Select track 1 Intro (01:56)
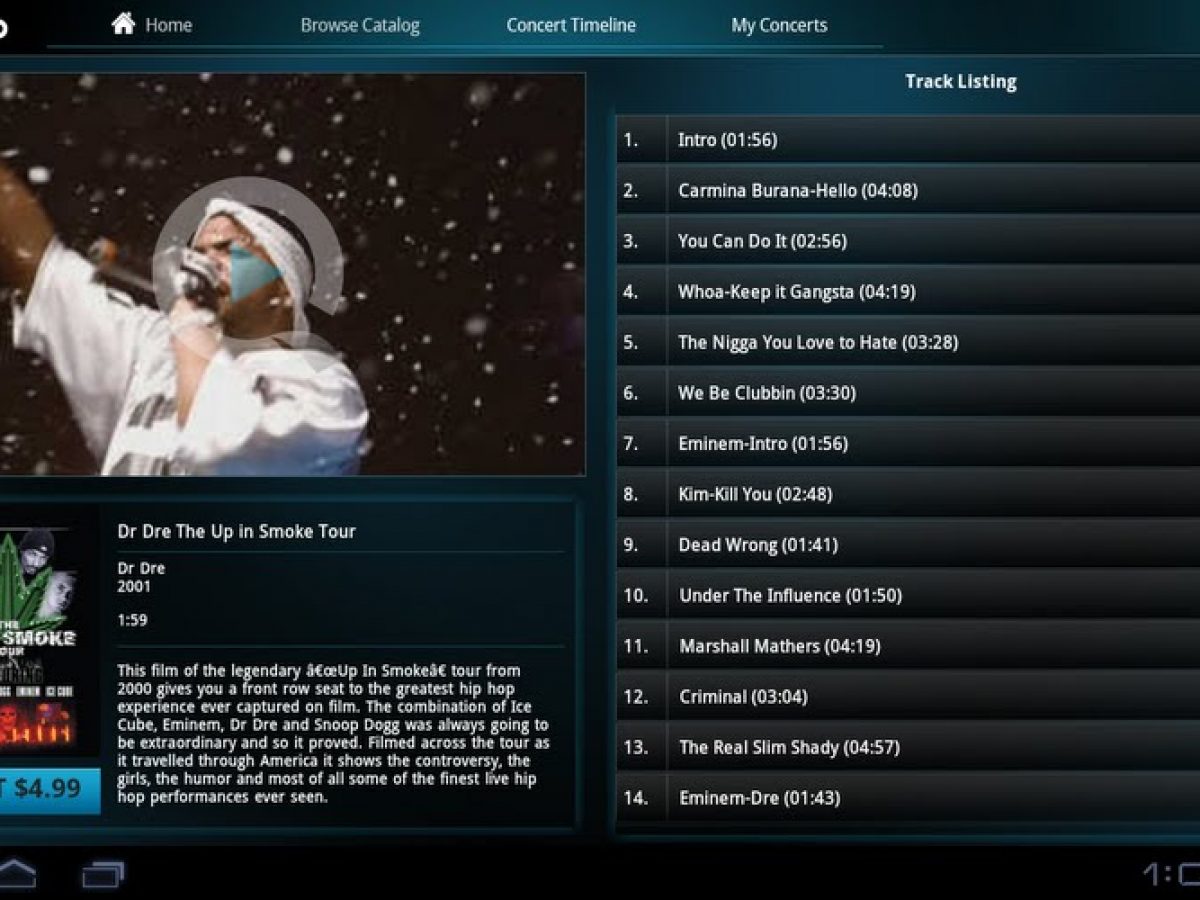1200x900 pixels. coord(908,140)
